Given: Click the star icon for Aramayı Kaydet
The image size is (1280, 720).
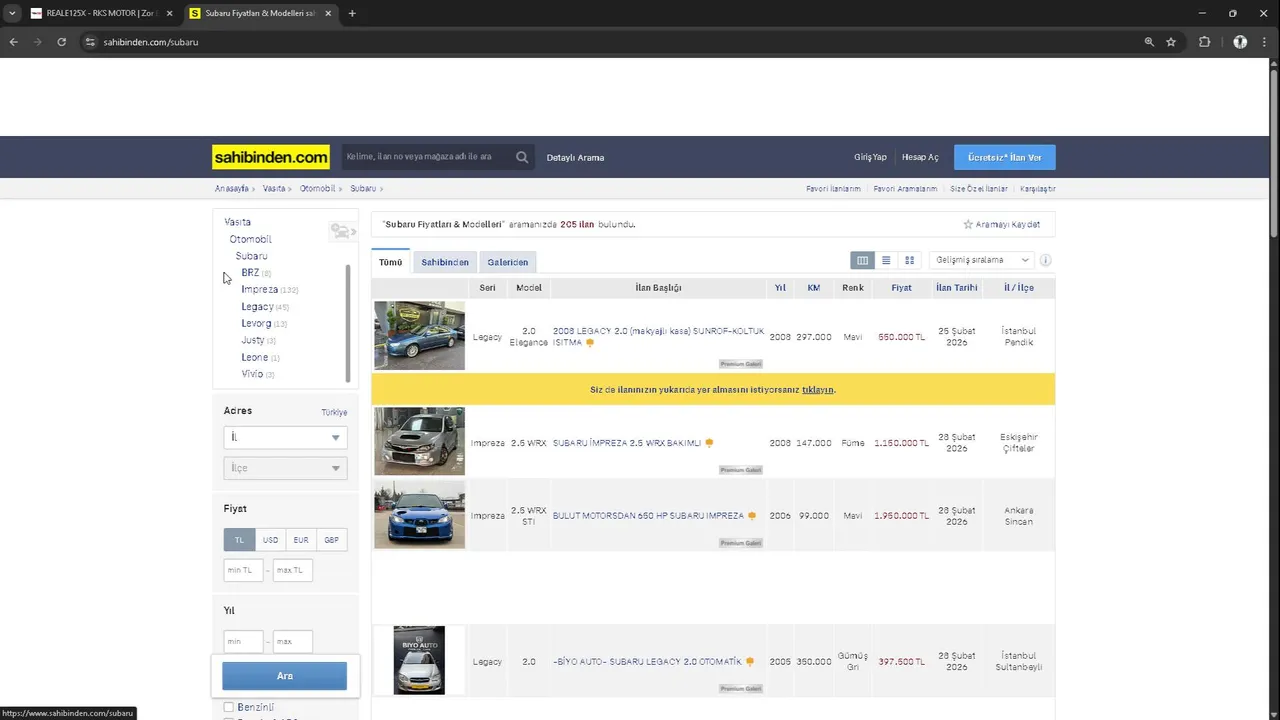Looking at the screenshot, I should tap(968, 224).
